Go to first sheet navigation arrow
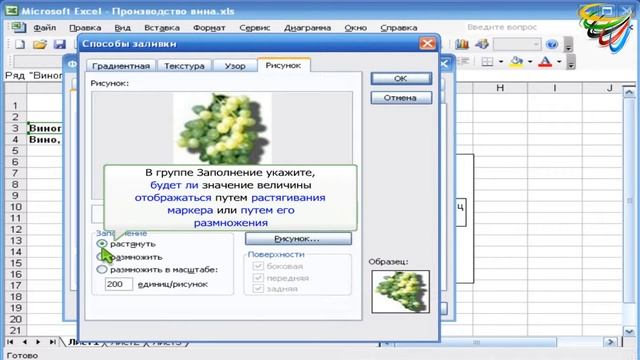The height and width of the screenshot is (360, 640). coord(10,342)
